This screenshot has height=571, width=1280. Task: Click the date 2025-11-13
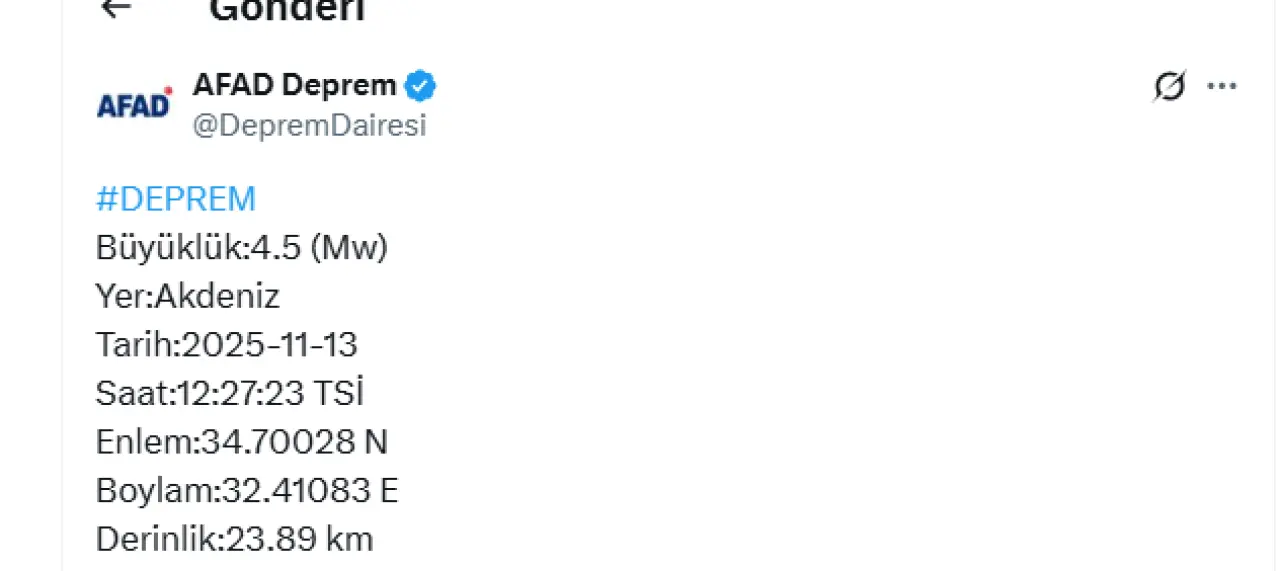pyautogui.click(x=268, y=345)
